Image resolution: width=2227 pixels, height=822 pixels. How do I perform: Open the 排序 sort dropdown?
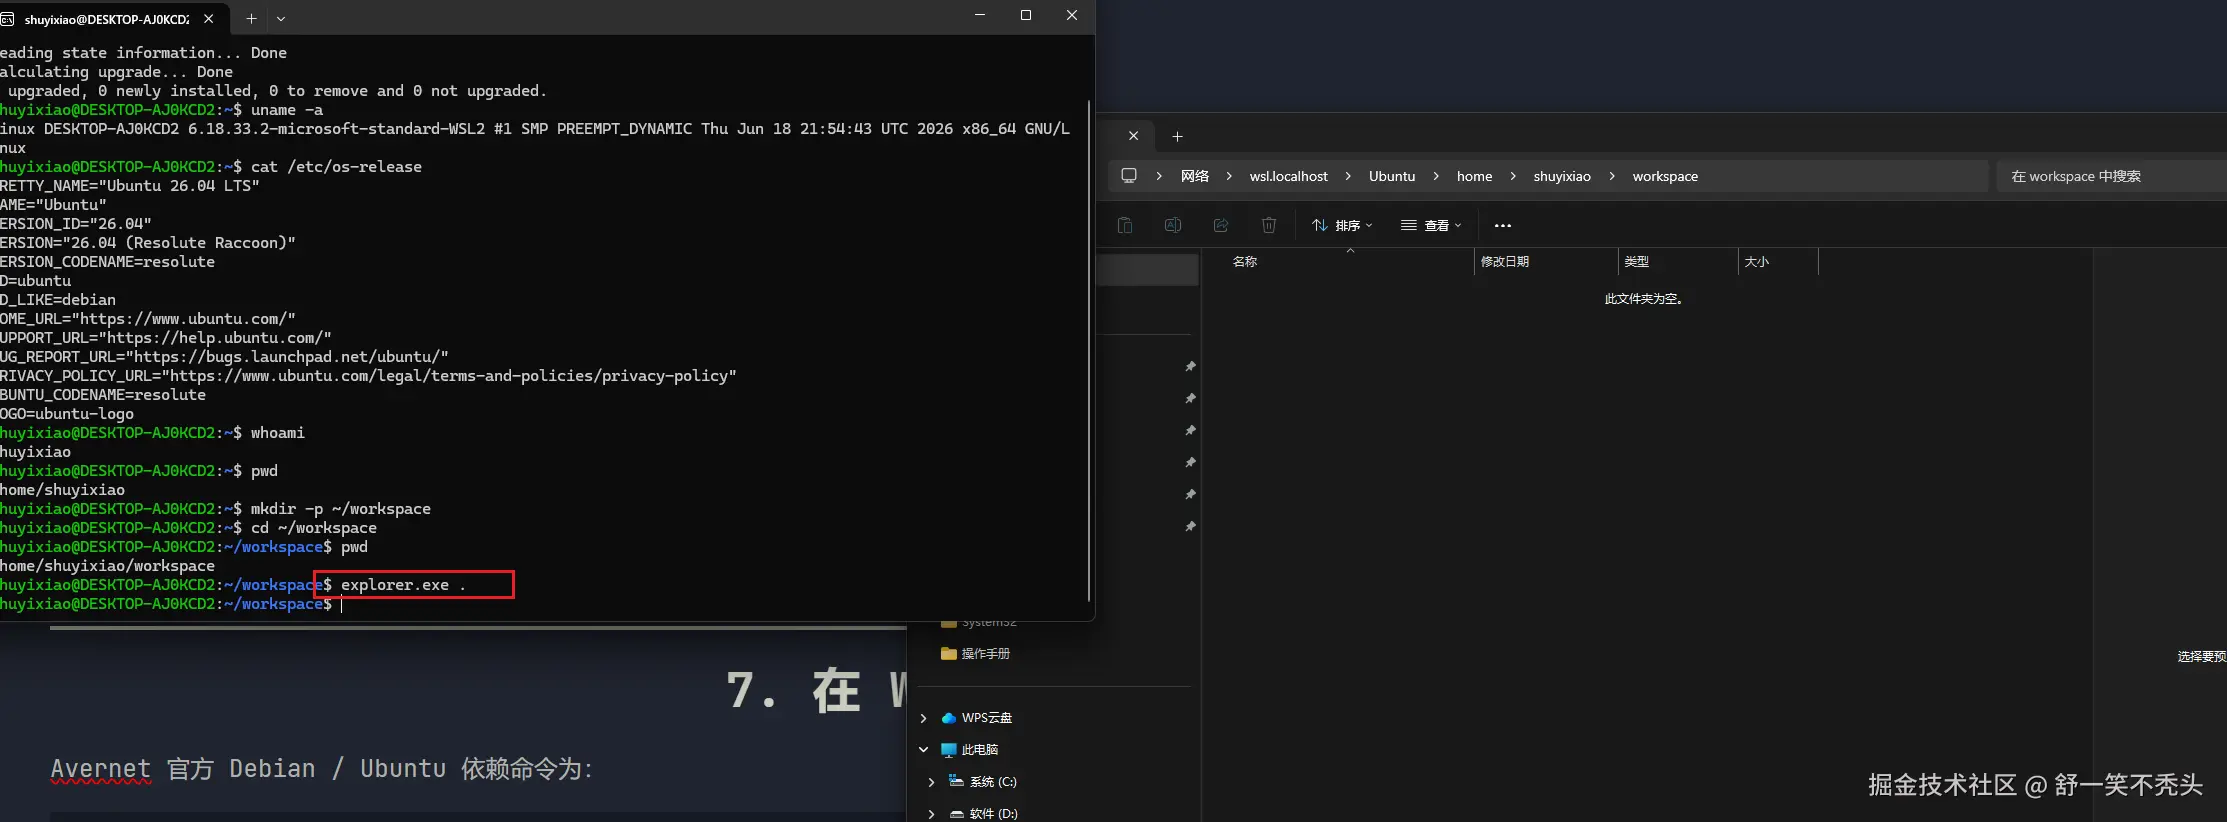[1342, 226]
